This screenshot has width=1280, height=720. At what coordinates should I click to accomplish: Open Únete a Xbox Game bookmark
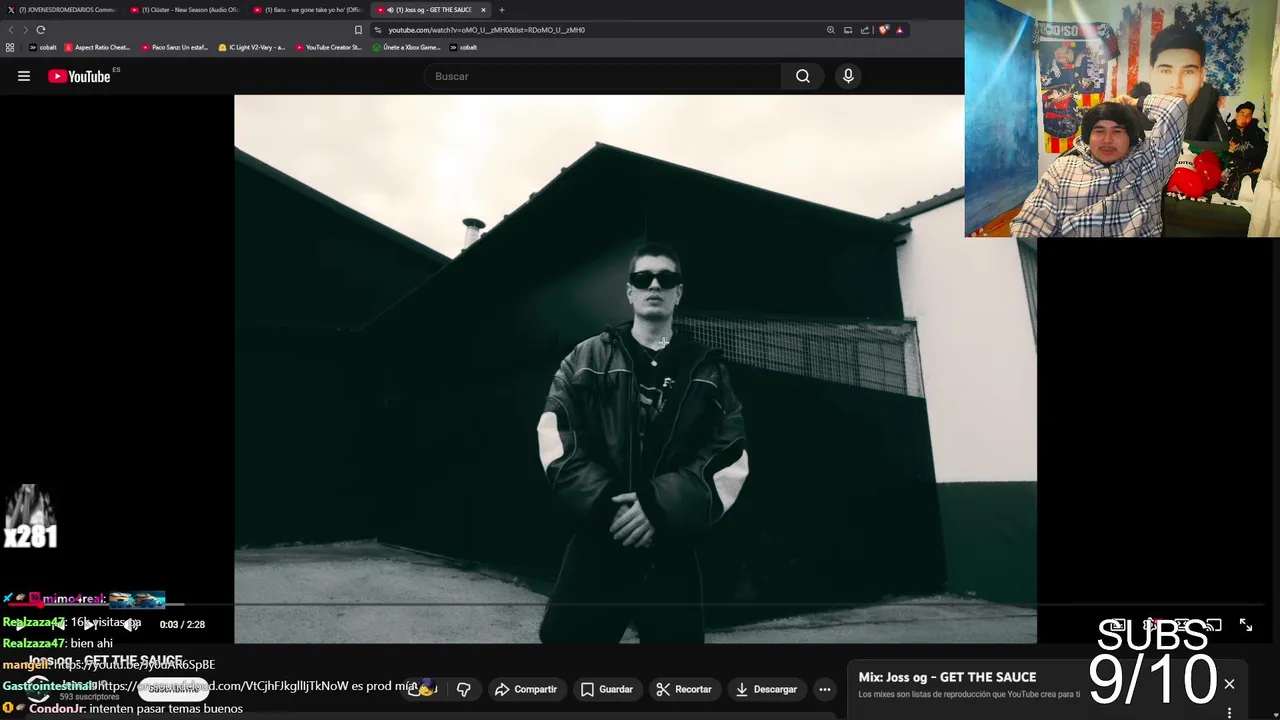[x=406, y=47]
